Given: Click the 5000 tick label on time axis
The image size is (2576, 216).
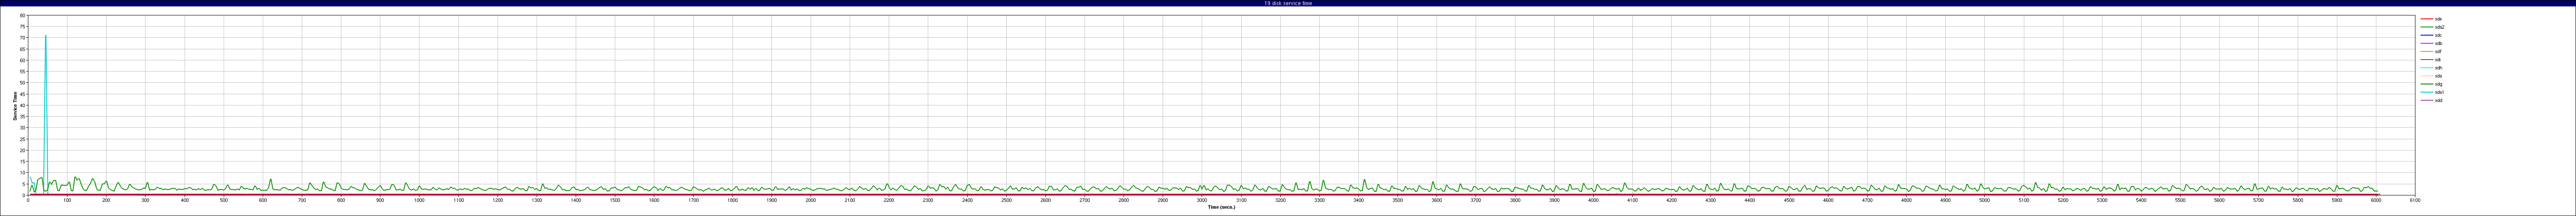Looking at the screenshot, I should coord(1984,200).
